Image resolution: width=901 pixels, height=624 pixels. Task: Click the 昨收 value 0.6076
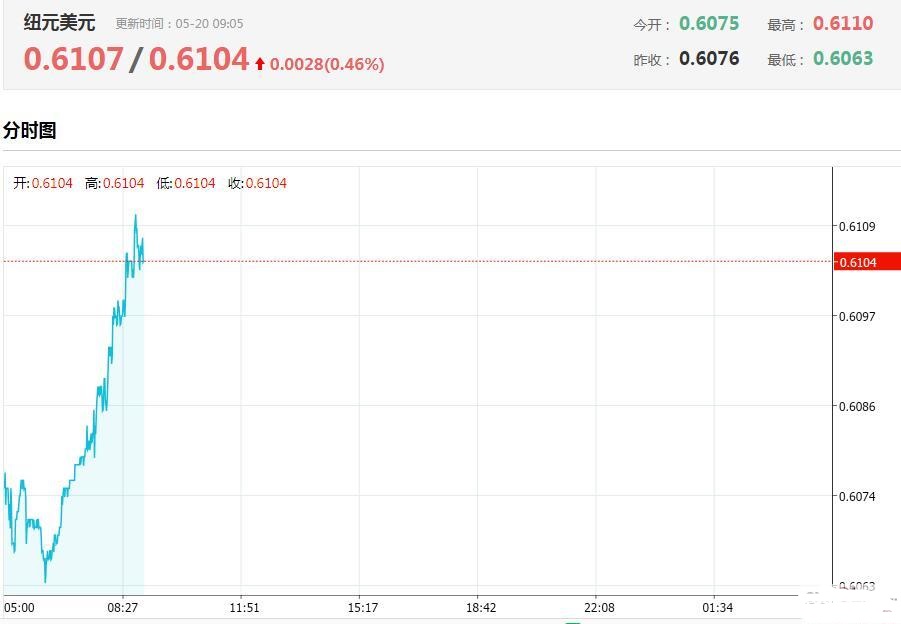point(709,58)
